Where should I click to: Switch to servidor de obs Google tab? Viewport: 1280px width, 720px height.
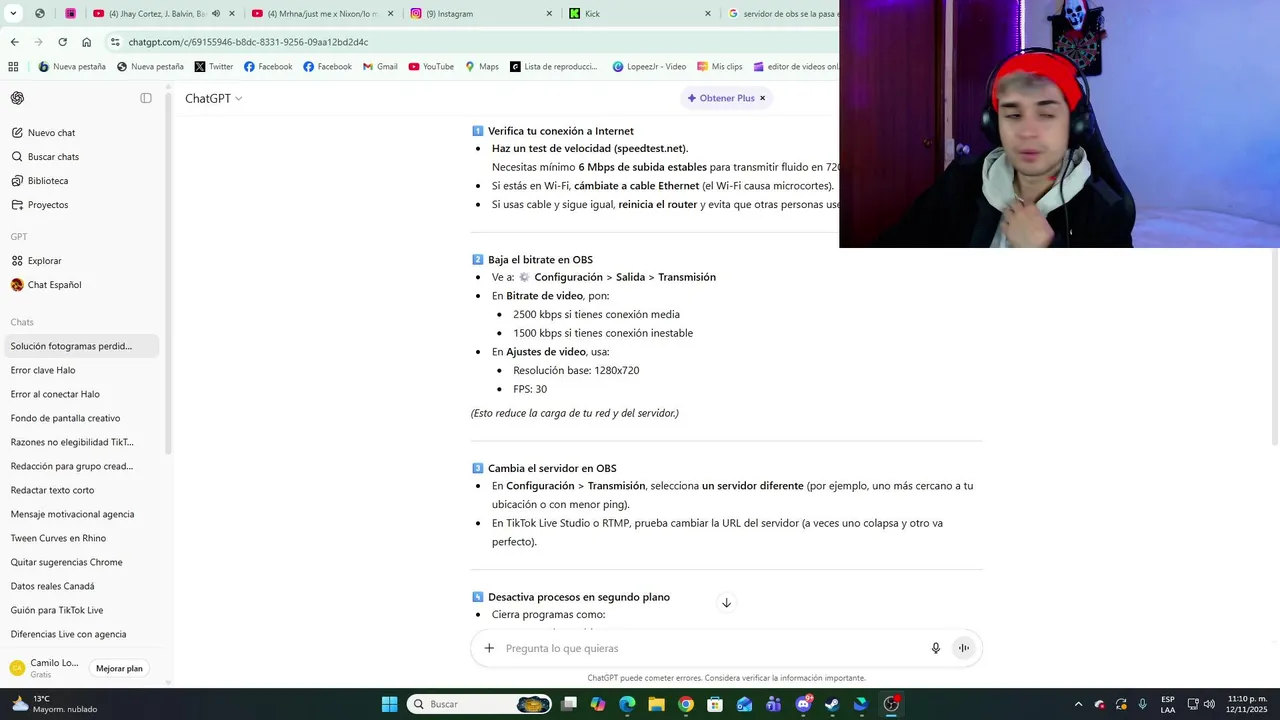(x=781, y=14)
